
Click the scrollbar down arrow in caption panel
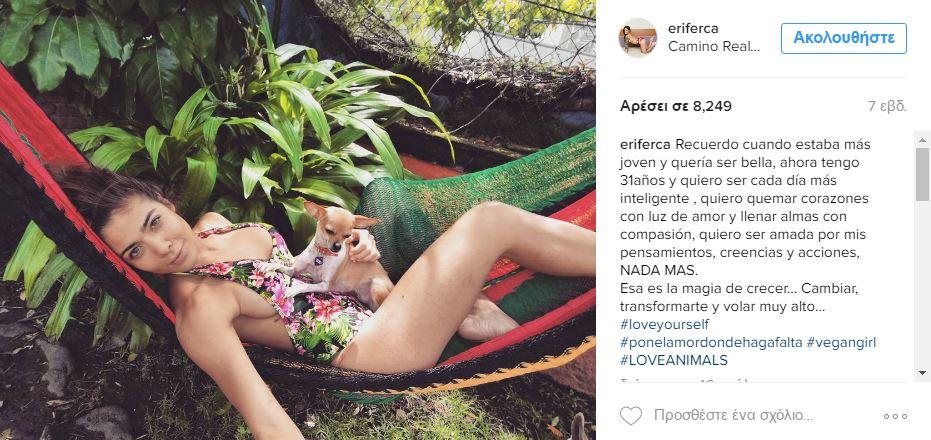[x=922, y=373]
